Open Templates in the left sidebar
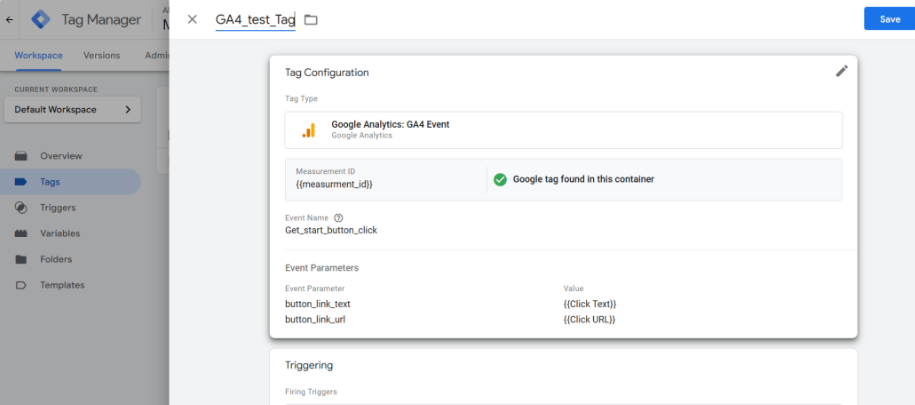Image resolution: width=915 pixels, height=405 pixels. click(x=62, y=285)
